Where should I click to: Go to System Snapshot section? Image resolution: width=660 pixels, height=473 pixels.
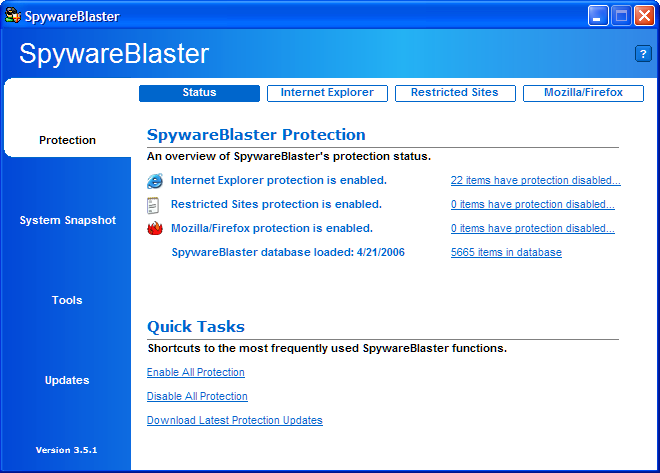pos(67,220)
